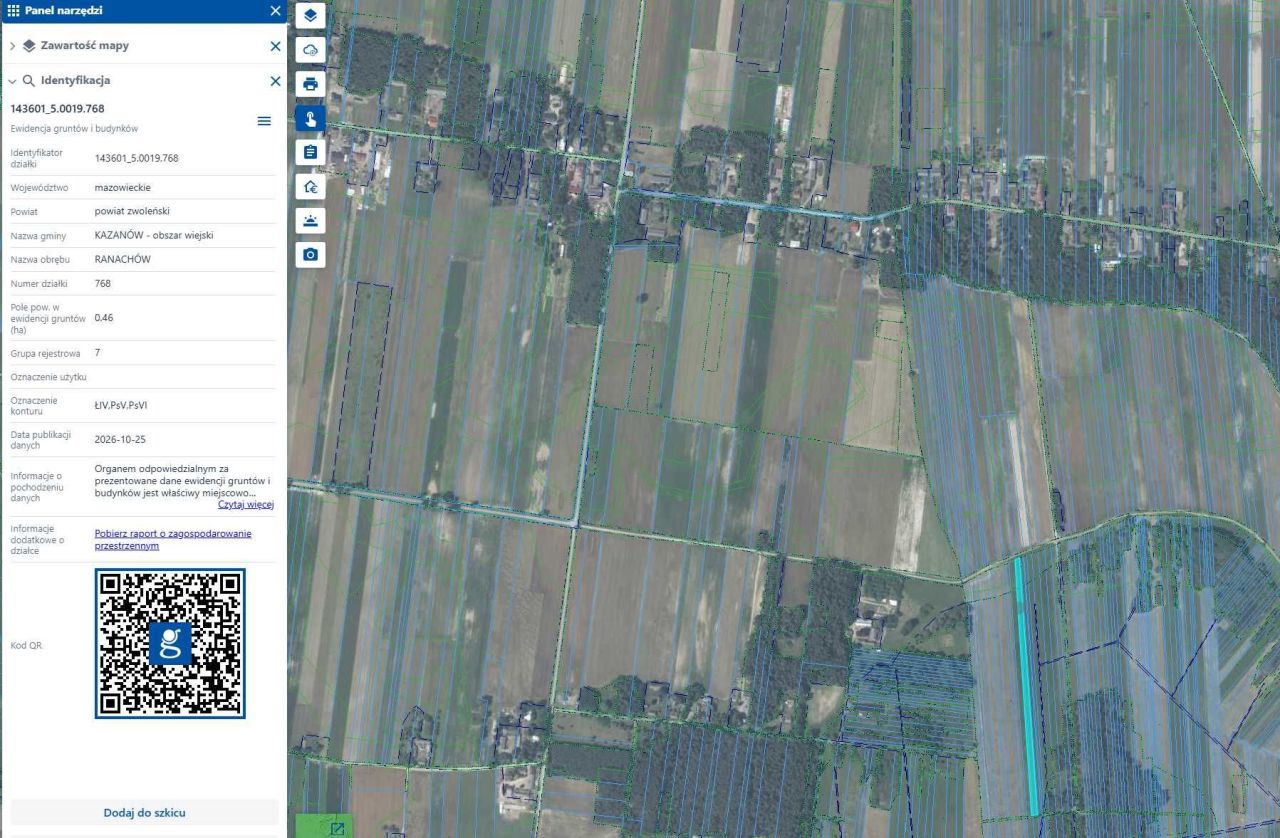Click the precinct value RANACHÓW
Screen dimensions: 1280x838
[123, 259]
